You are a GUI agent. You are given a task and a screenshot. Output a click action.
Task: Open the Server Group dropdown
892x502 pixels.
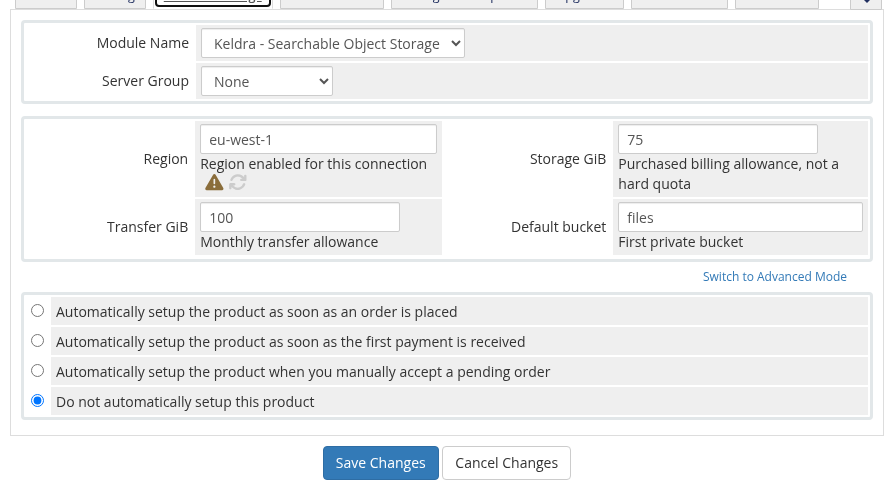[x=267, y=81]
